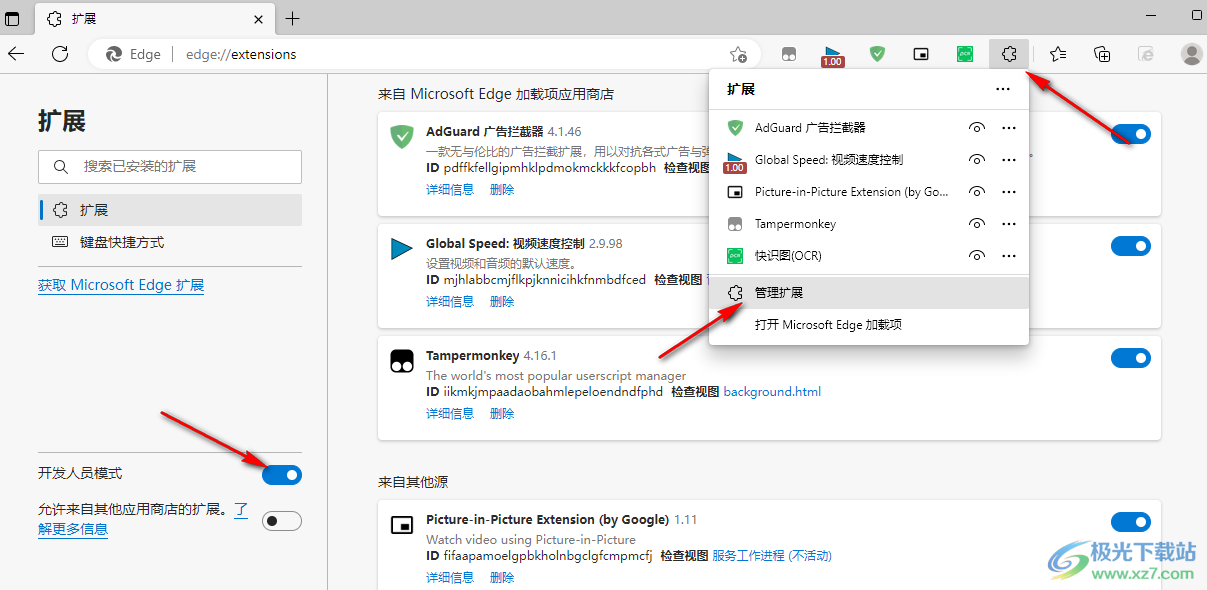
Task: Click the Global Speed toolbar icon showing 1.00
Action: (832, 55)
